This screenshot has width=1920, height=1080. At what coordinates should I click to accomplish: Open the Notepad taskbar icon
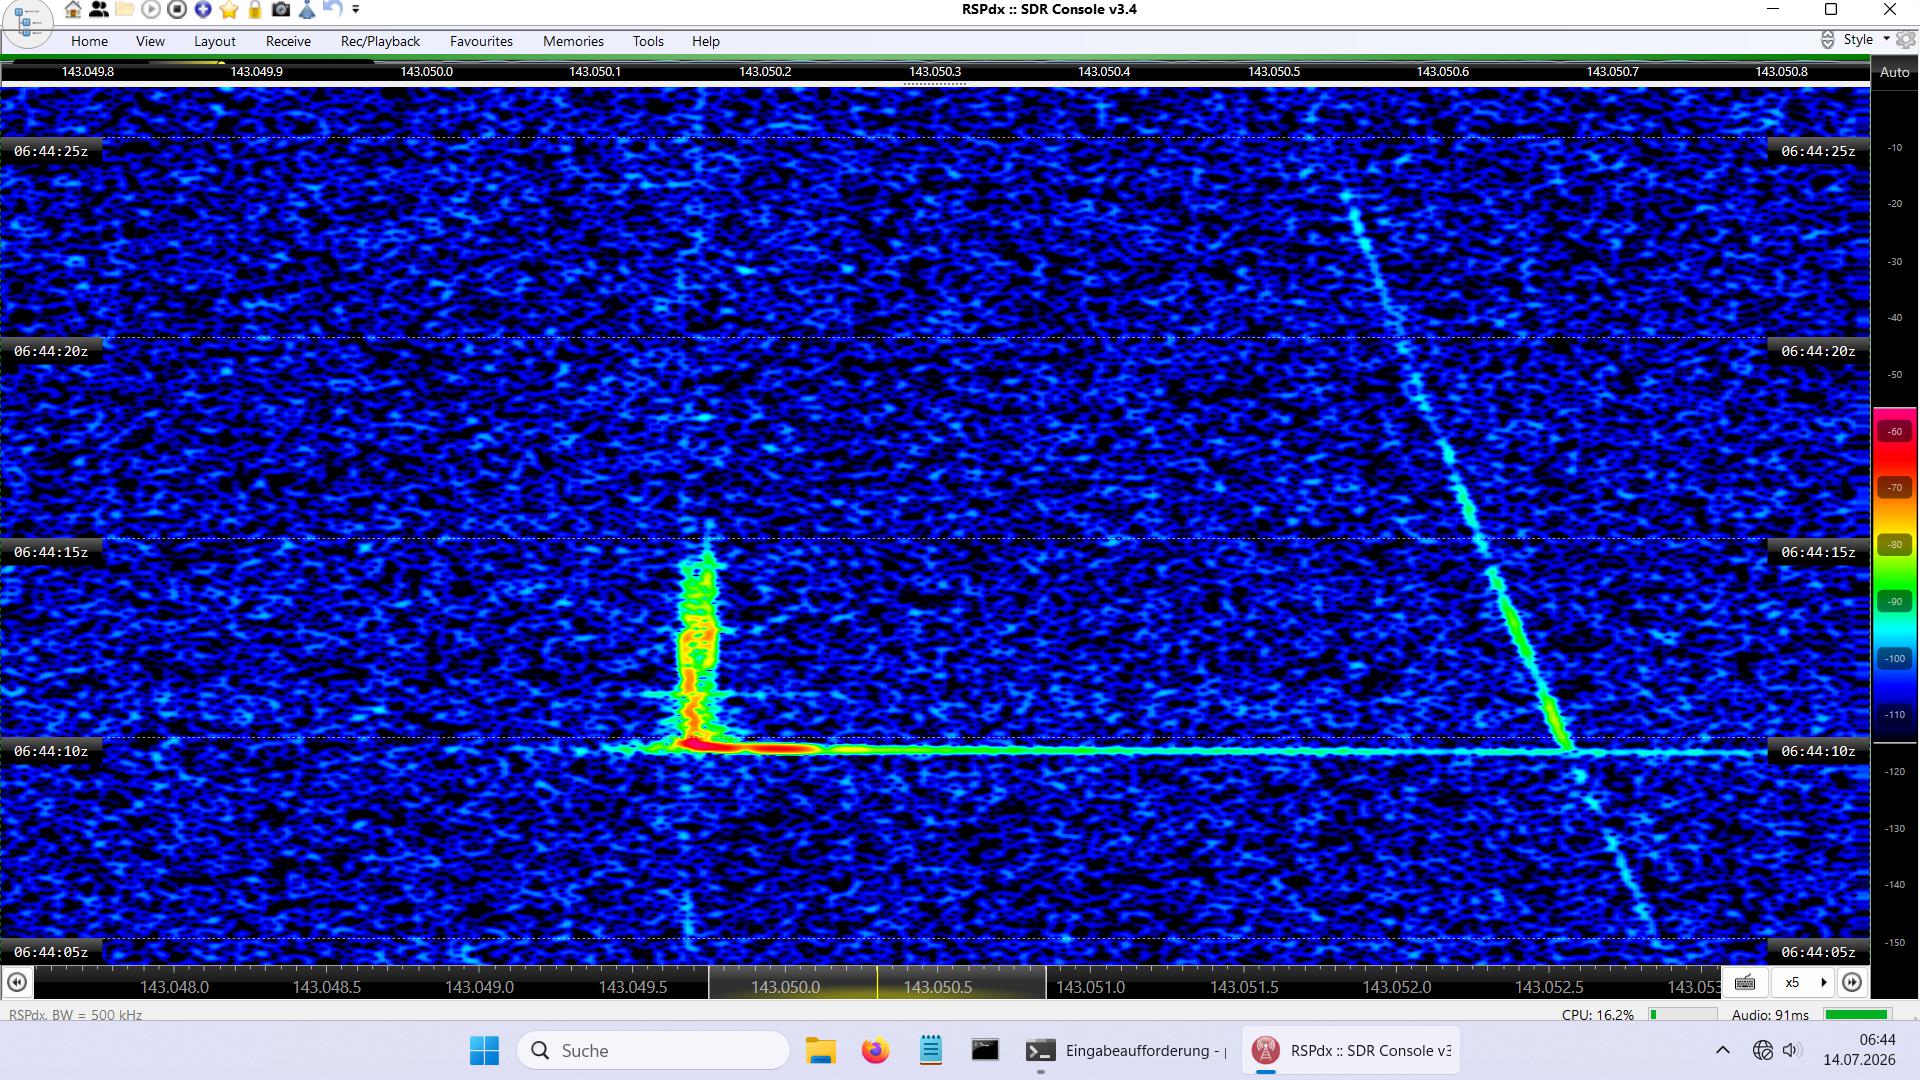[x=930, y=1051]
